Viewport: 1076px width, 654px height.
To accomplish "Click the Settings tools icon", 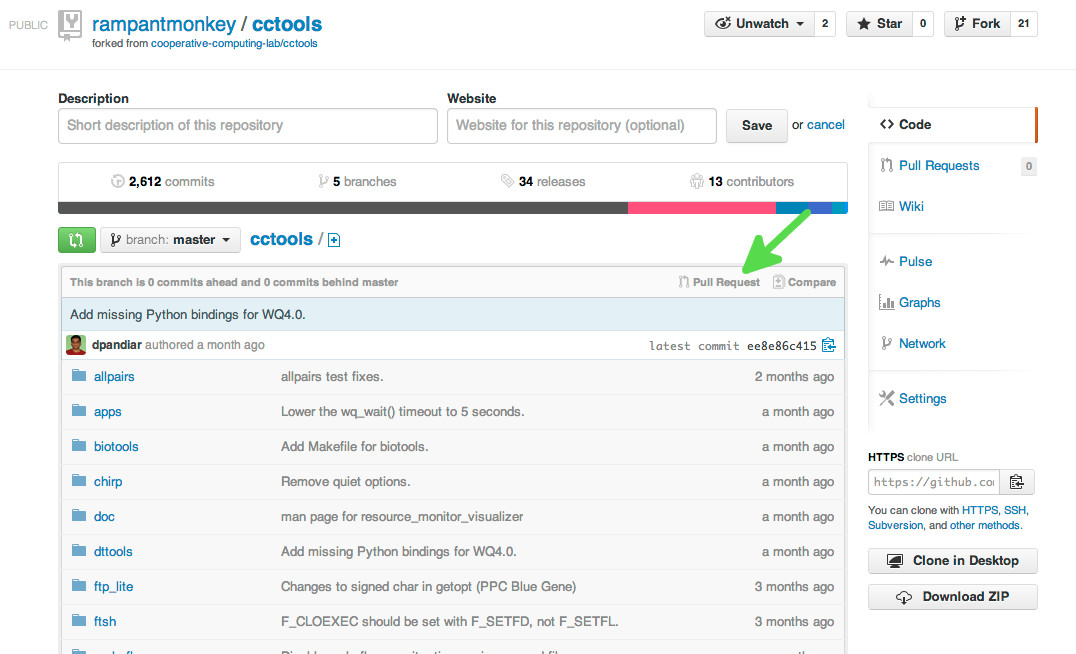I will tap(887, 398).
